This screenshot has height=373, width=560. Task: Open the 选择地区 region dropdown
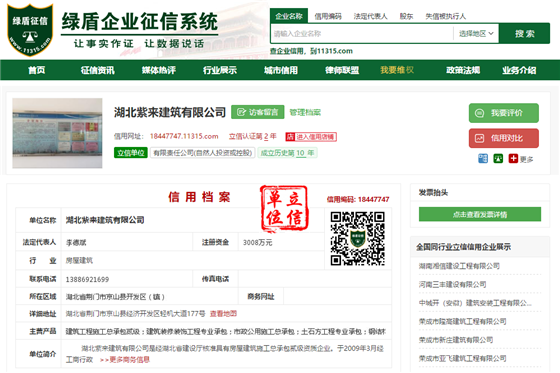click(x=476, y=34)
